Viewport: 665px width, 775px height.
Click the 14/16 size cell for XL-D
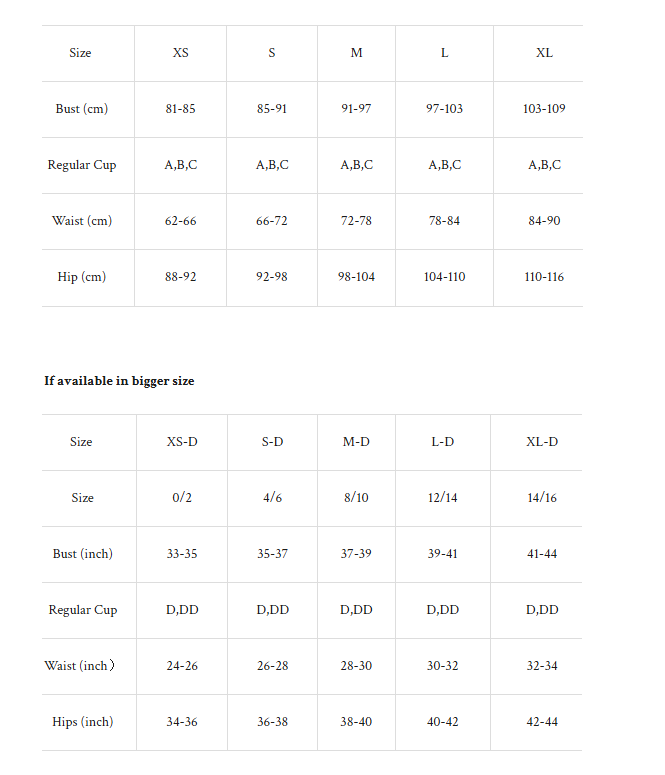click(x=542, y=498)
